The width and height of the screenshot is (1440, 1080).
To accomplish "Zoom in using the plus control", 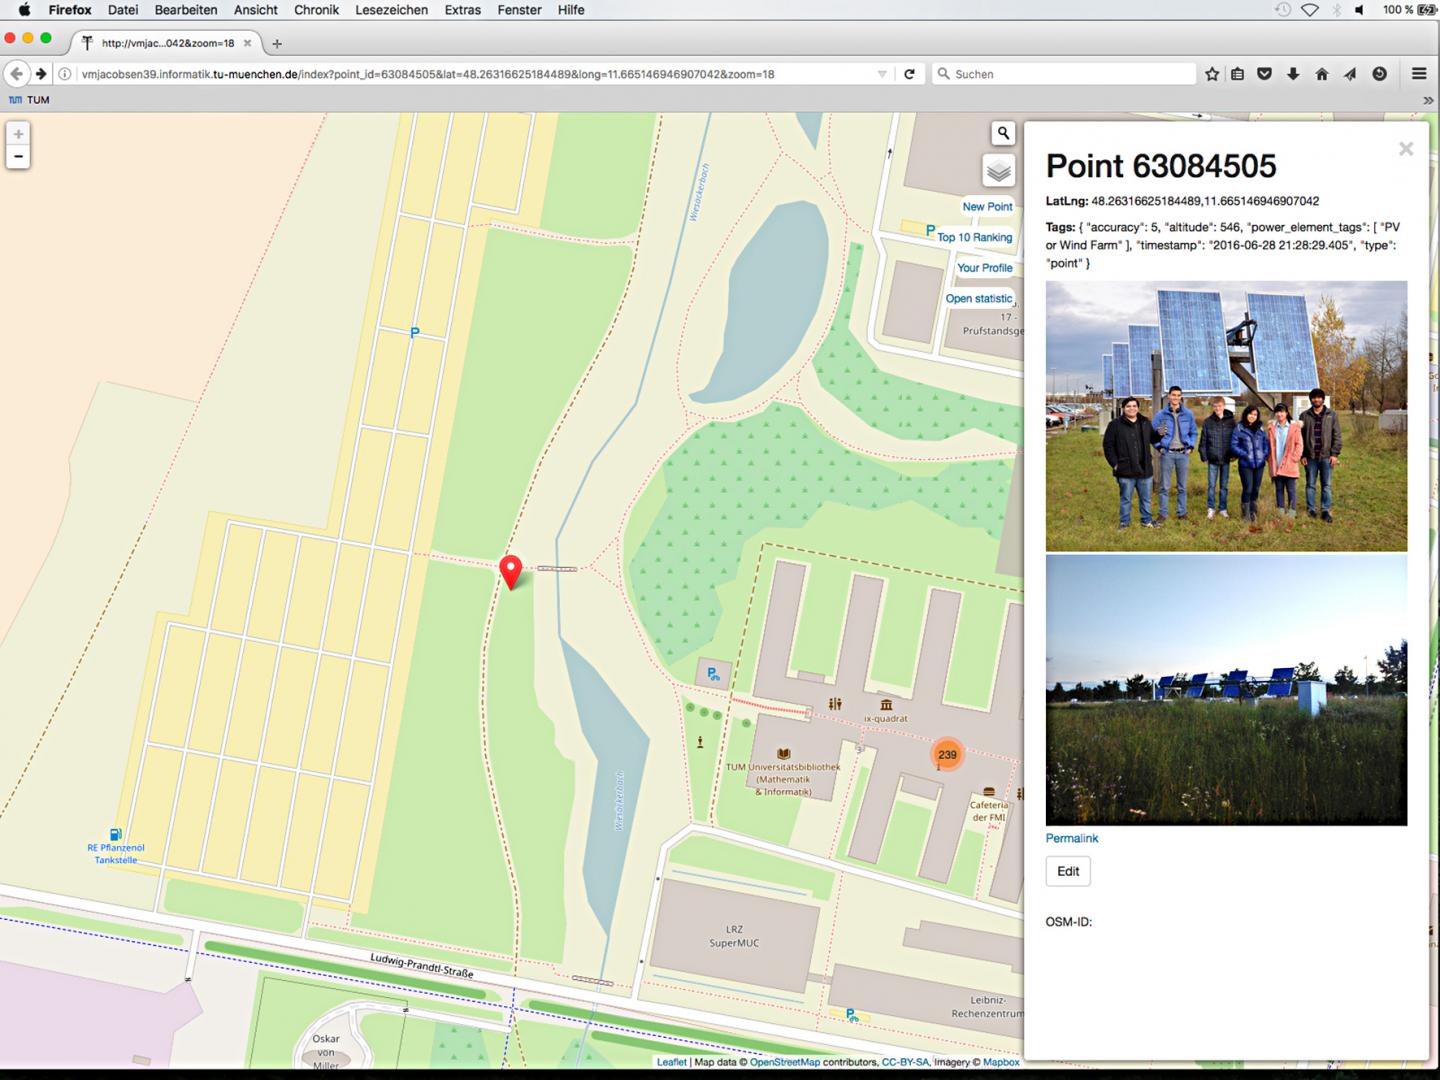I will (x=18, y=132).
